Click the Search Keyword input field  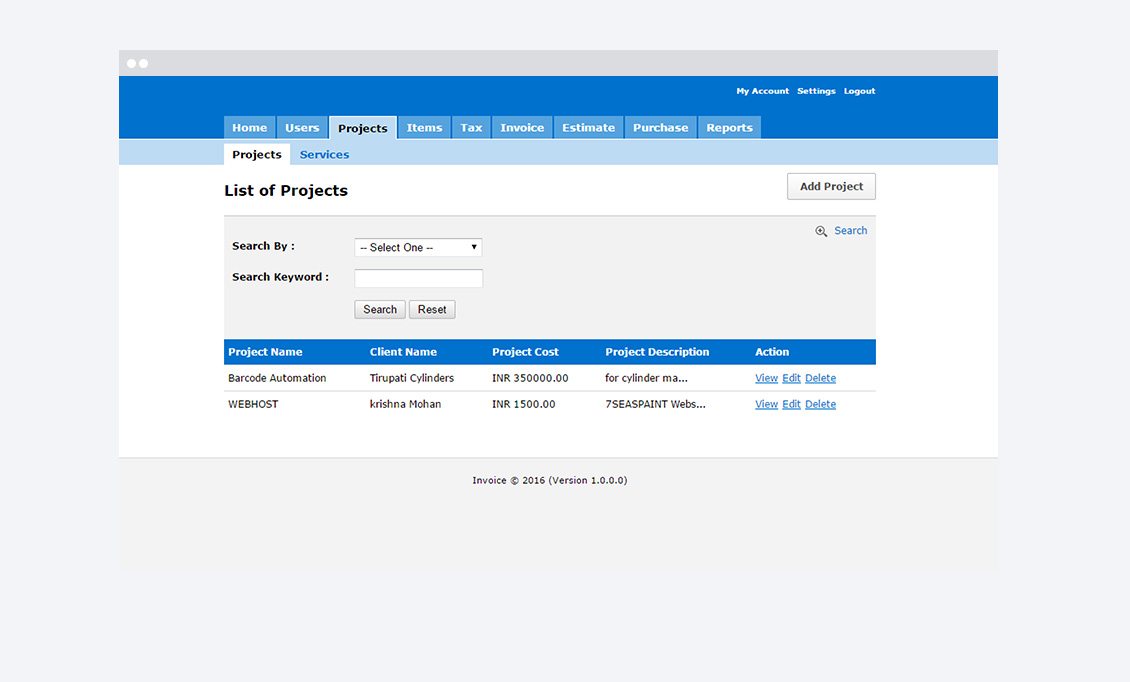point(418,278)
